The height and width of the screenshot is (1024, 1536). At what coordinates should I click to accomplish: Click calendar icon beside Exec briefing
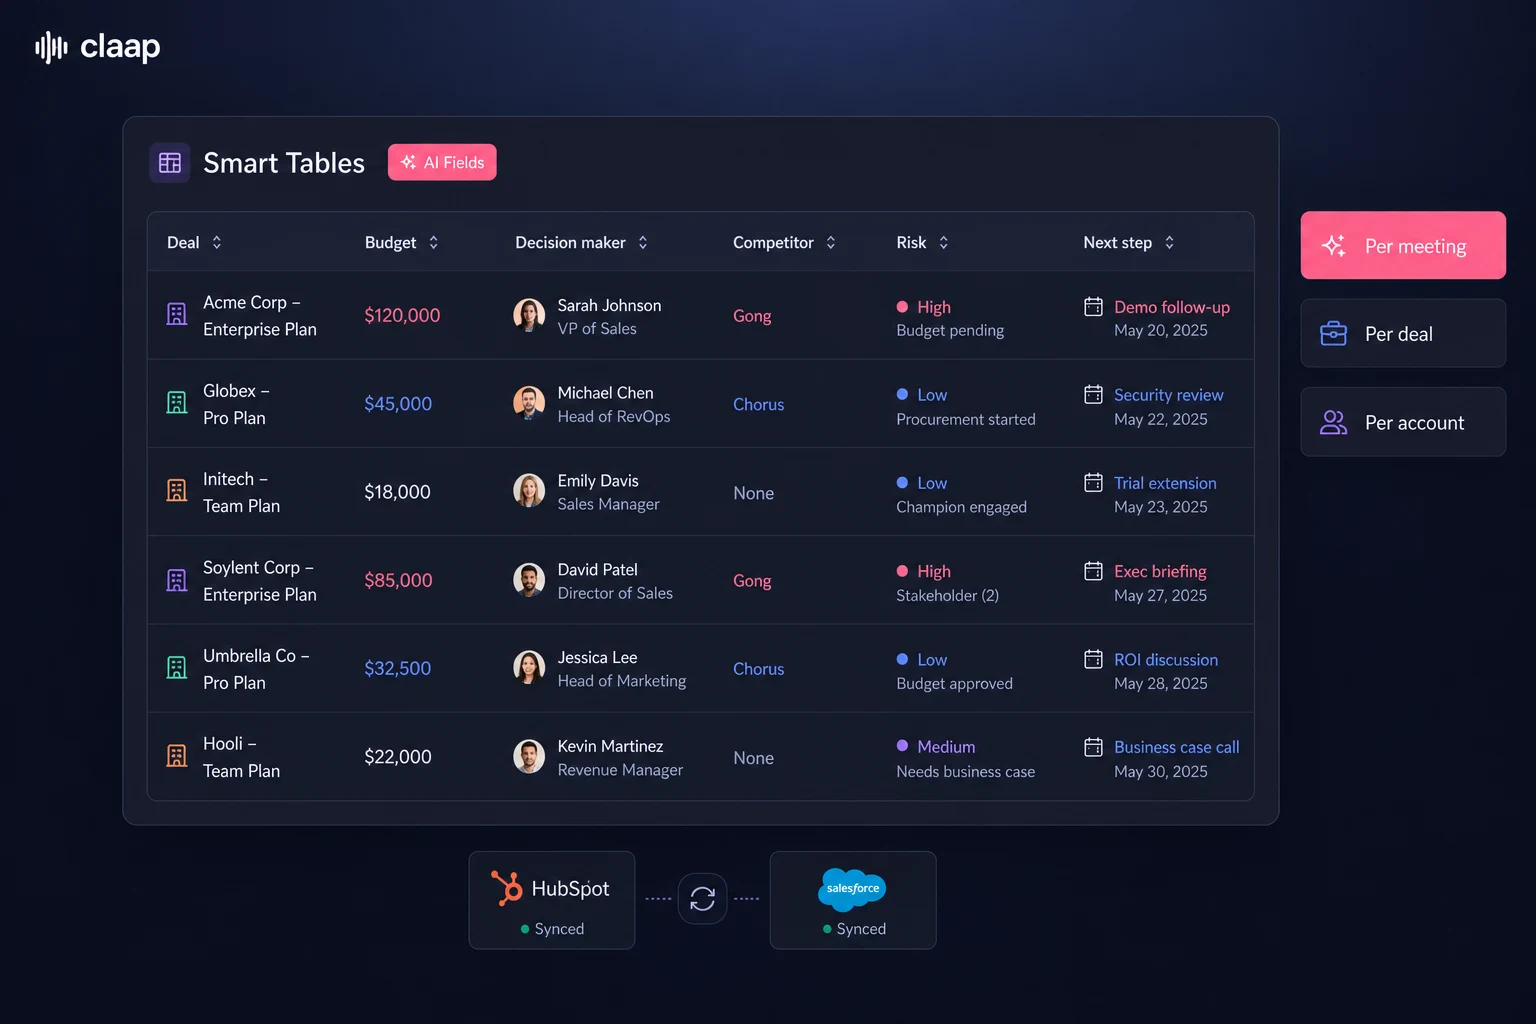coord(1094,570)
